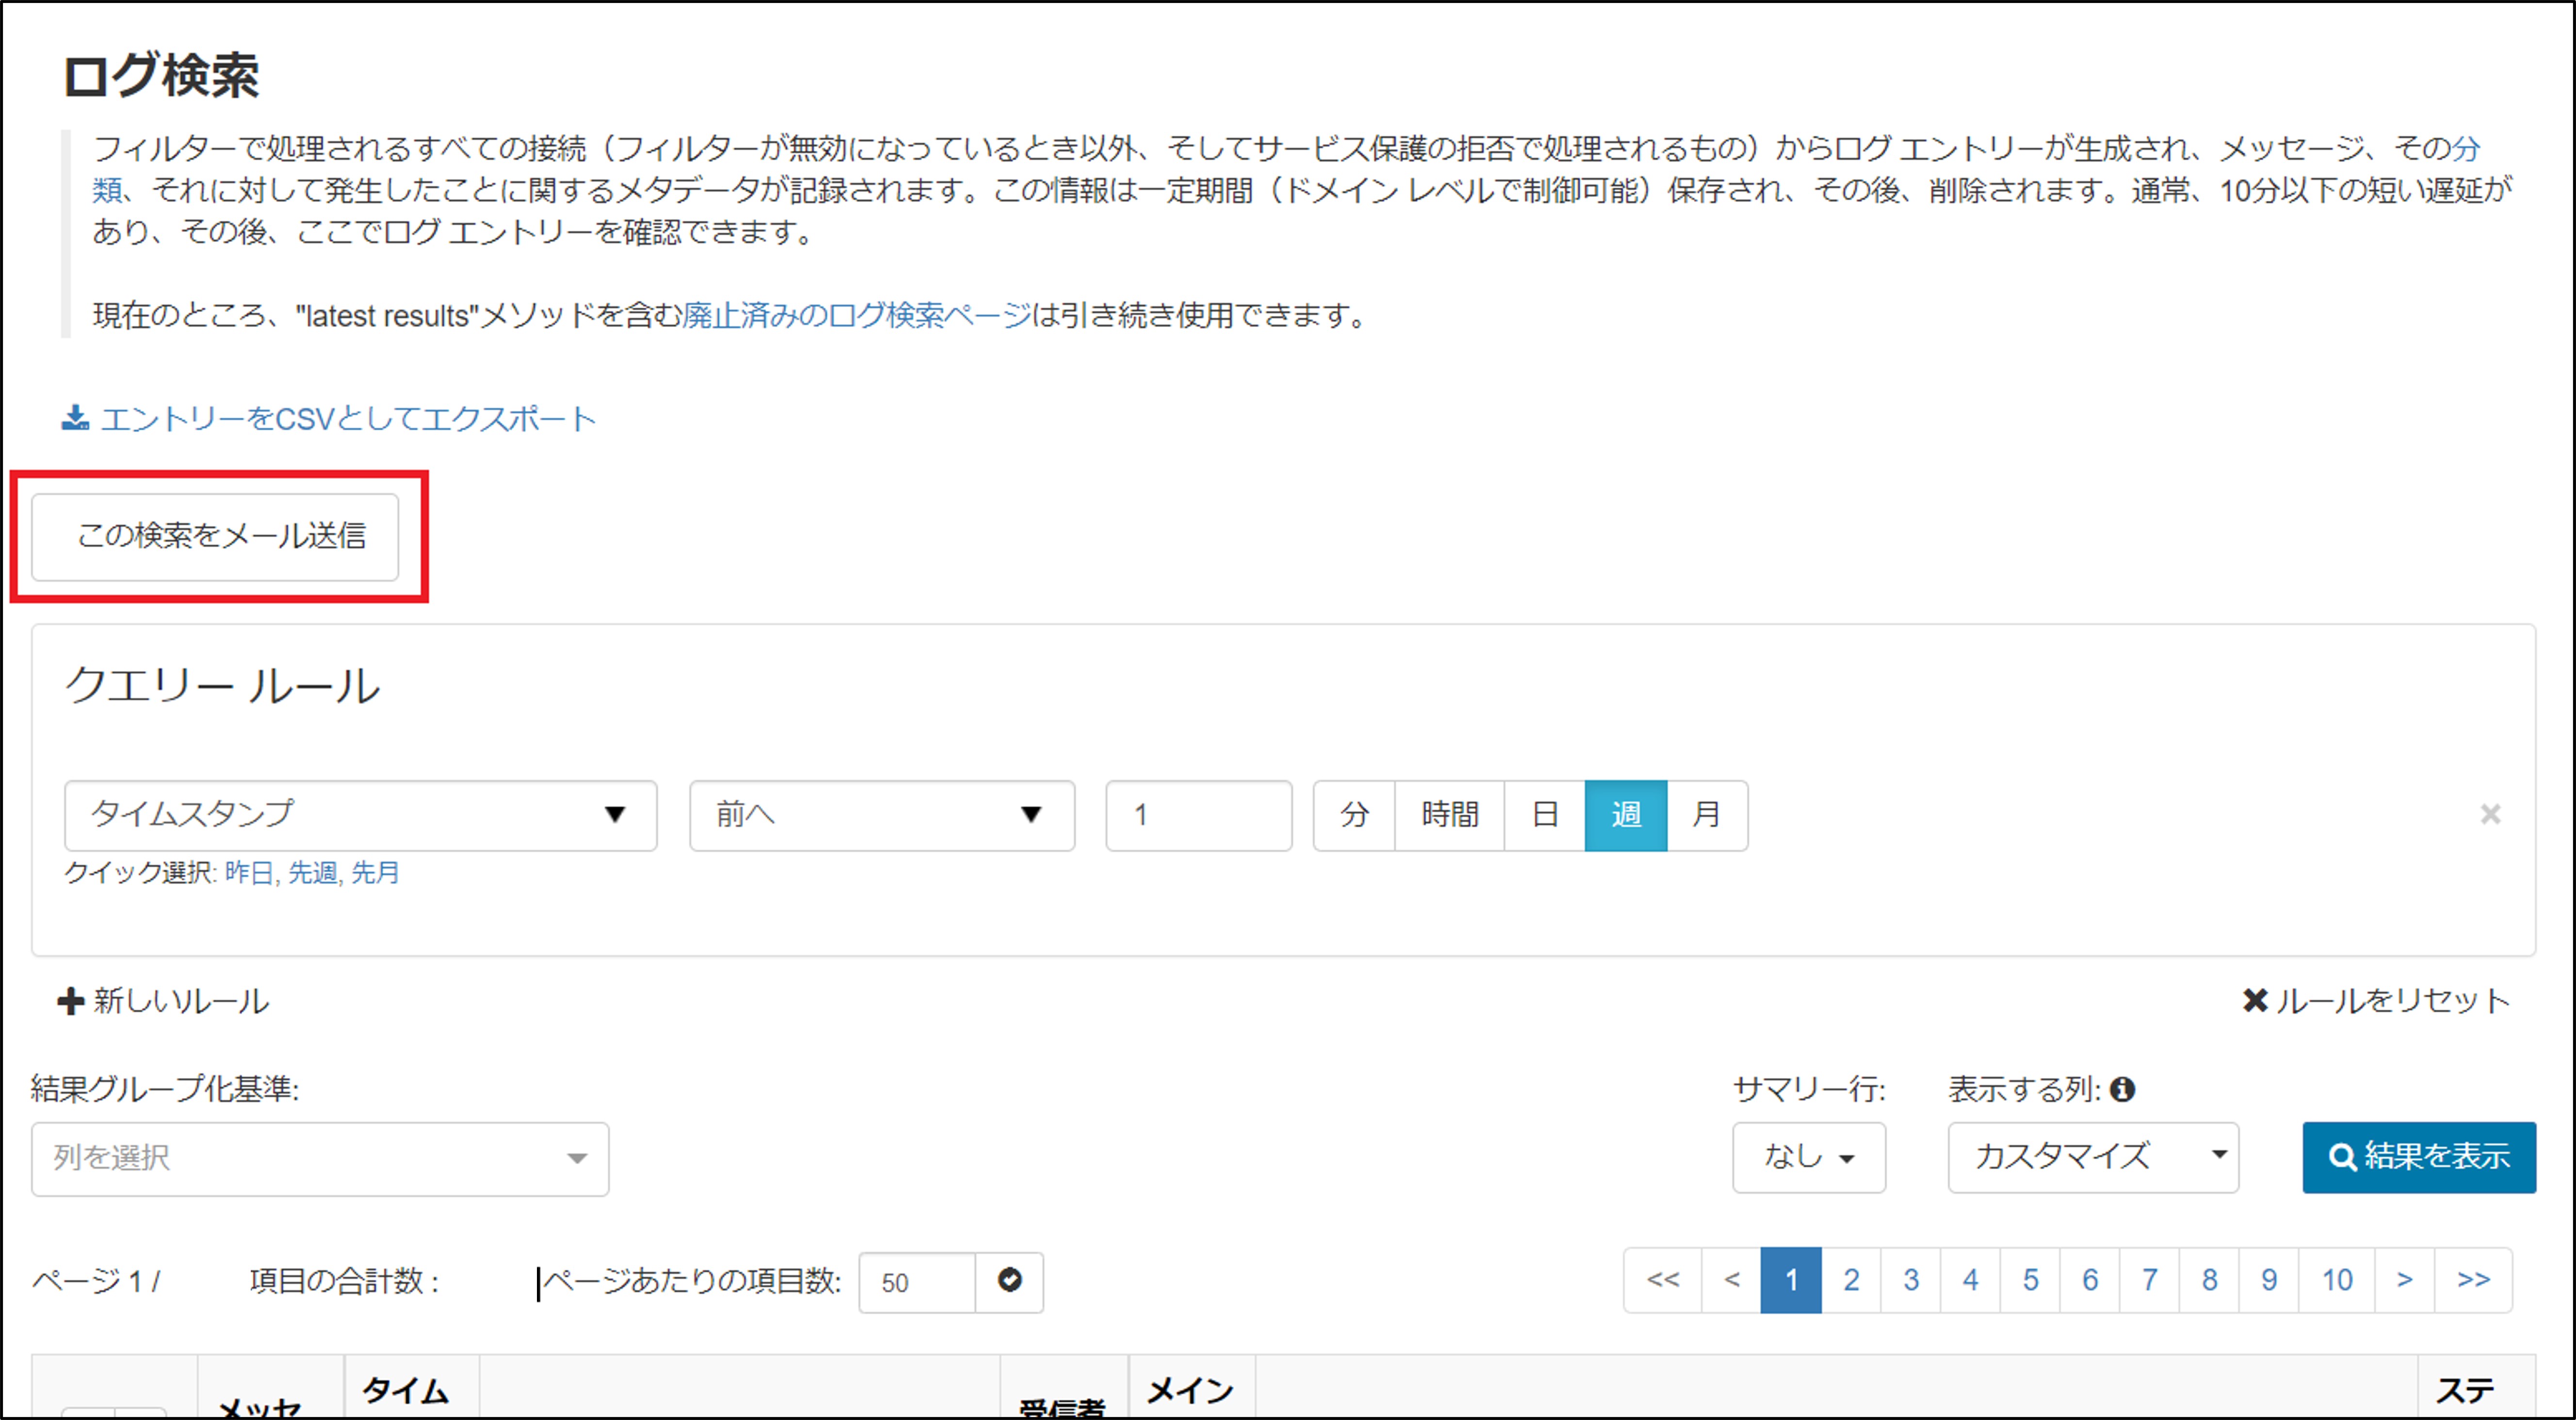
Task: Select page 2 in pagination
Action: click(x=1851, y=1279)
